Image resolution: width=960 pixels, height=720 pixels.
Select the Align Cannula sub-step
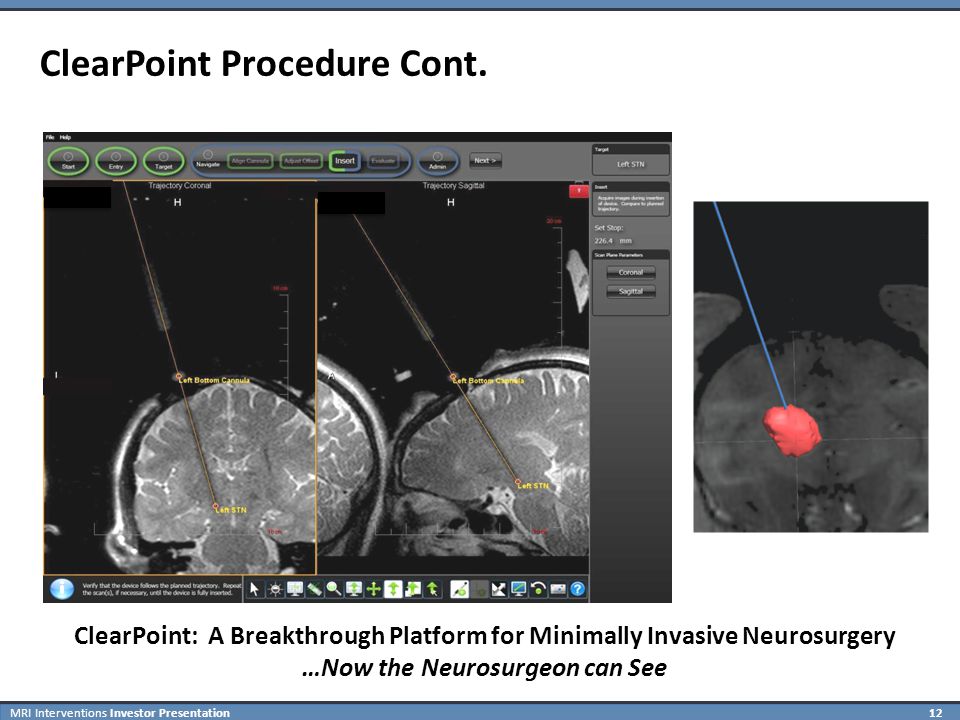(250, 161)
